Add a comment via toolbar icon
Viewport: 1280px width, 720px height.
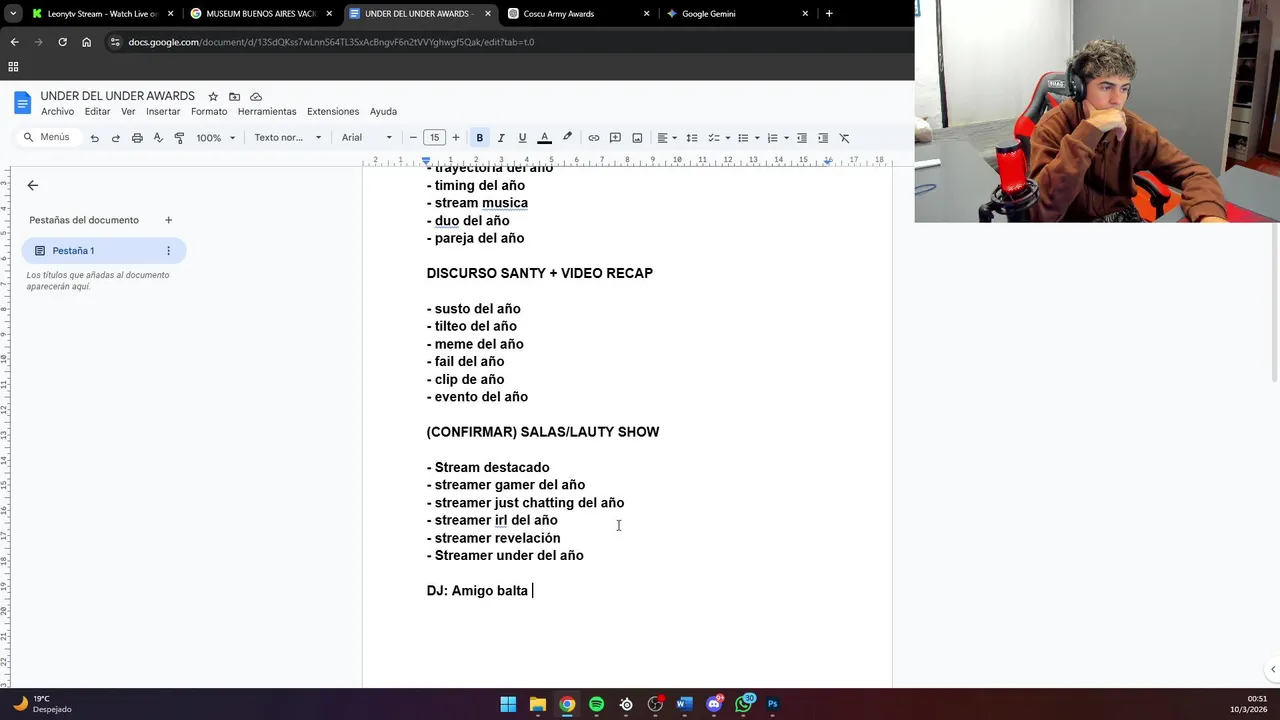[615, 138]
